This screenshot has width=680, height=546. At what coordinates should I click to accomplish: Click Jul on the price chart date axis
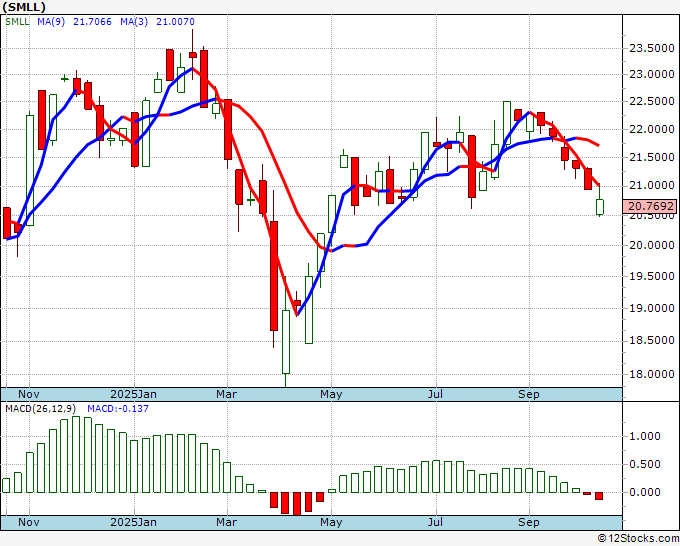435,394
